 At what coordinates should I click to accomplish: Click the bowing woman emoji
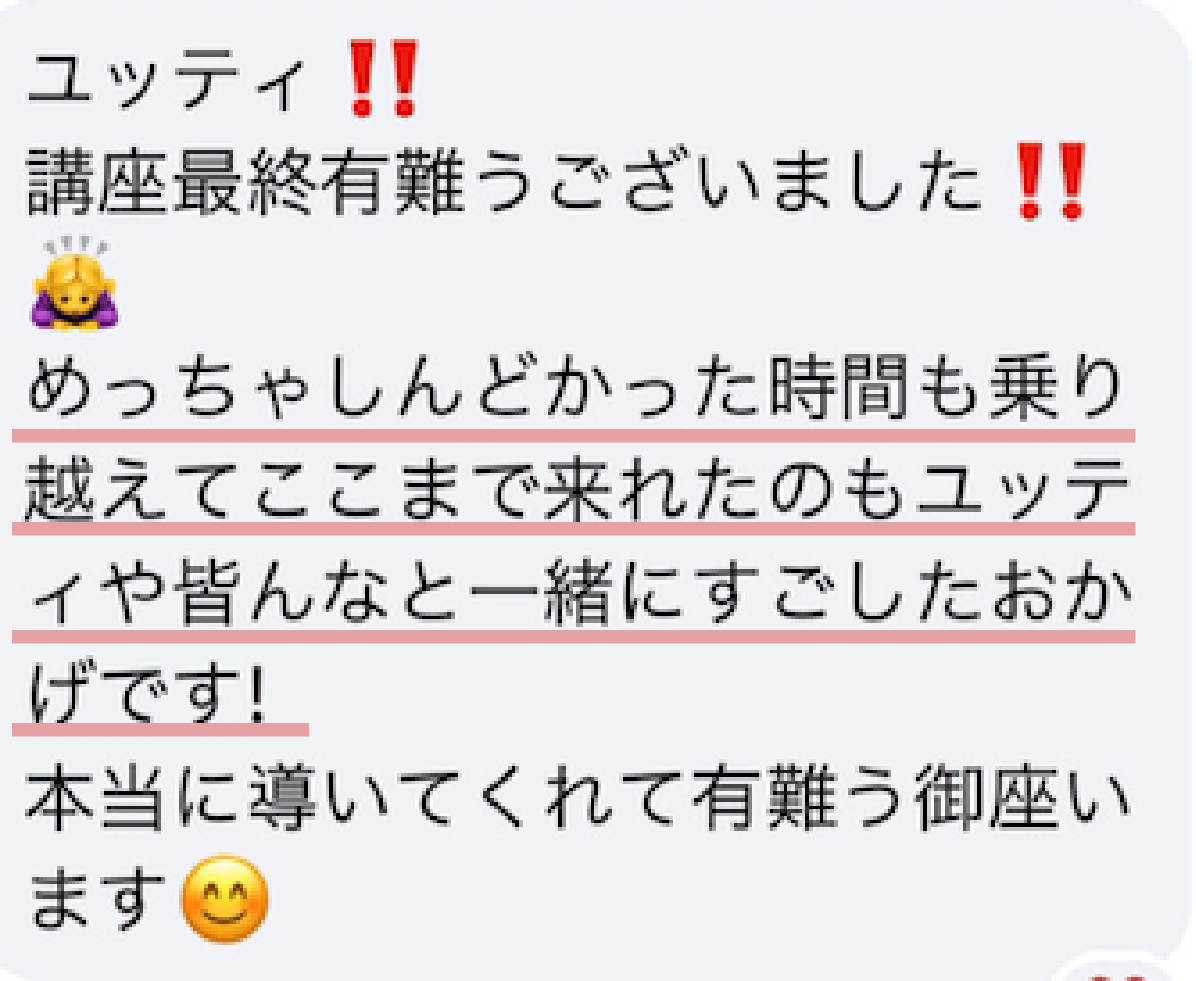click(x=74, y=283)
